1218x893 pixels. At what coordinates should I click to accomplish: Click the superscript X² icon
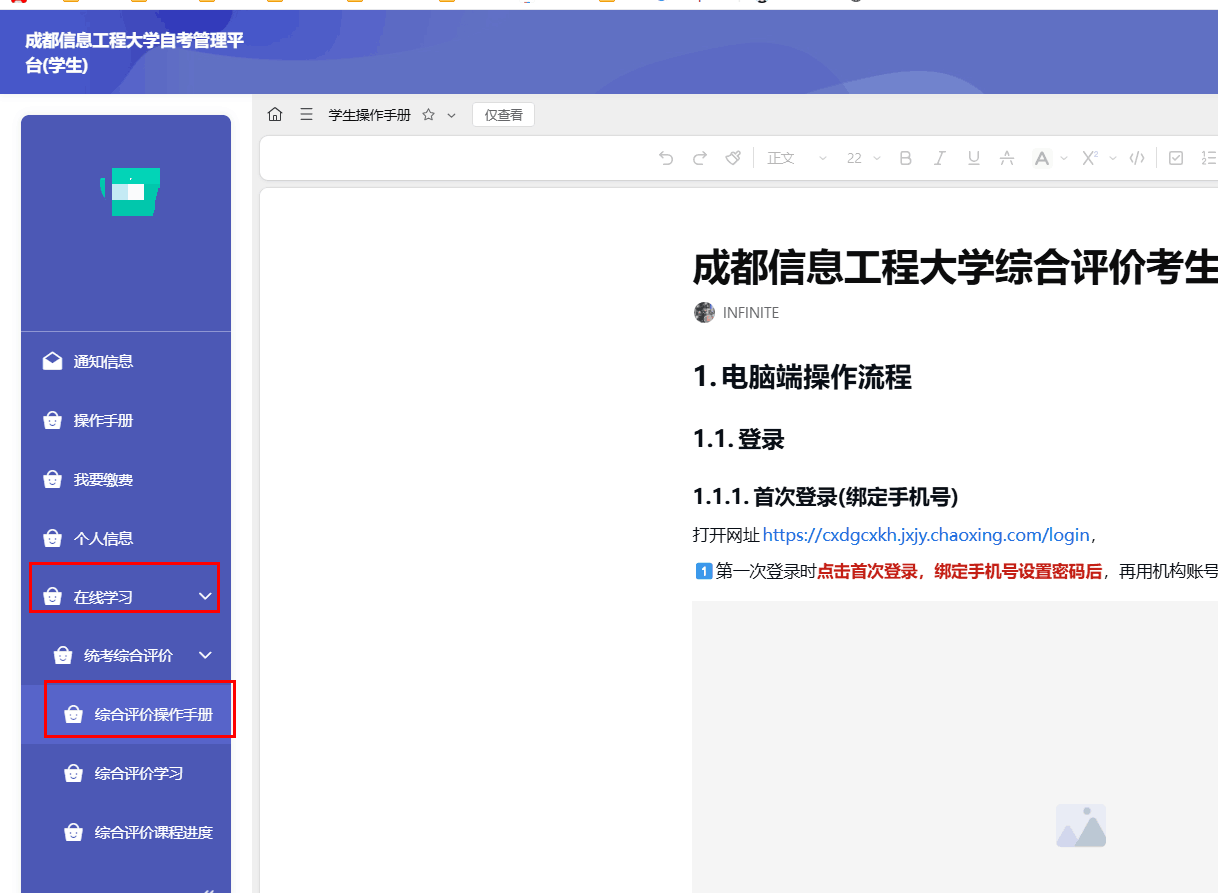coord(1090,158)
